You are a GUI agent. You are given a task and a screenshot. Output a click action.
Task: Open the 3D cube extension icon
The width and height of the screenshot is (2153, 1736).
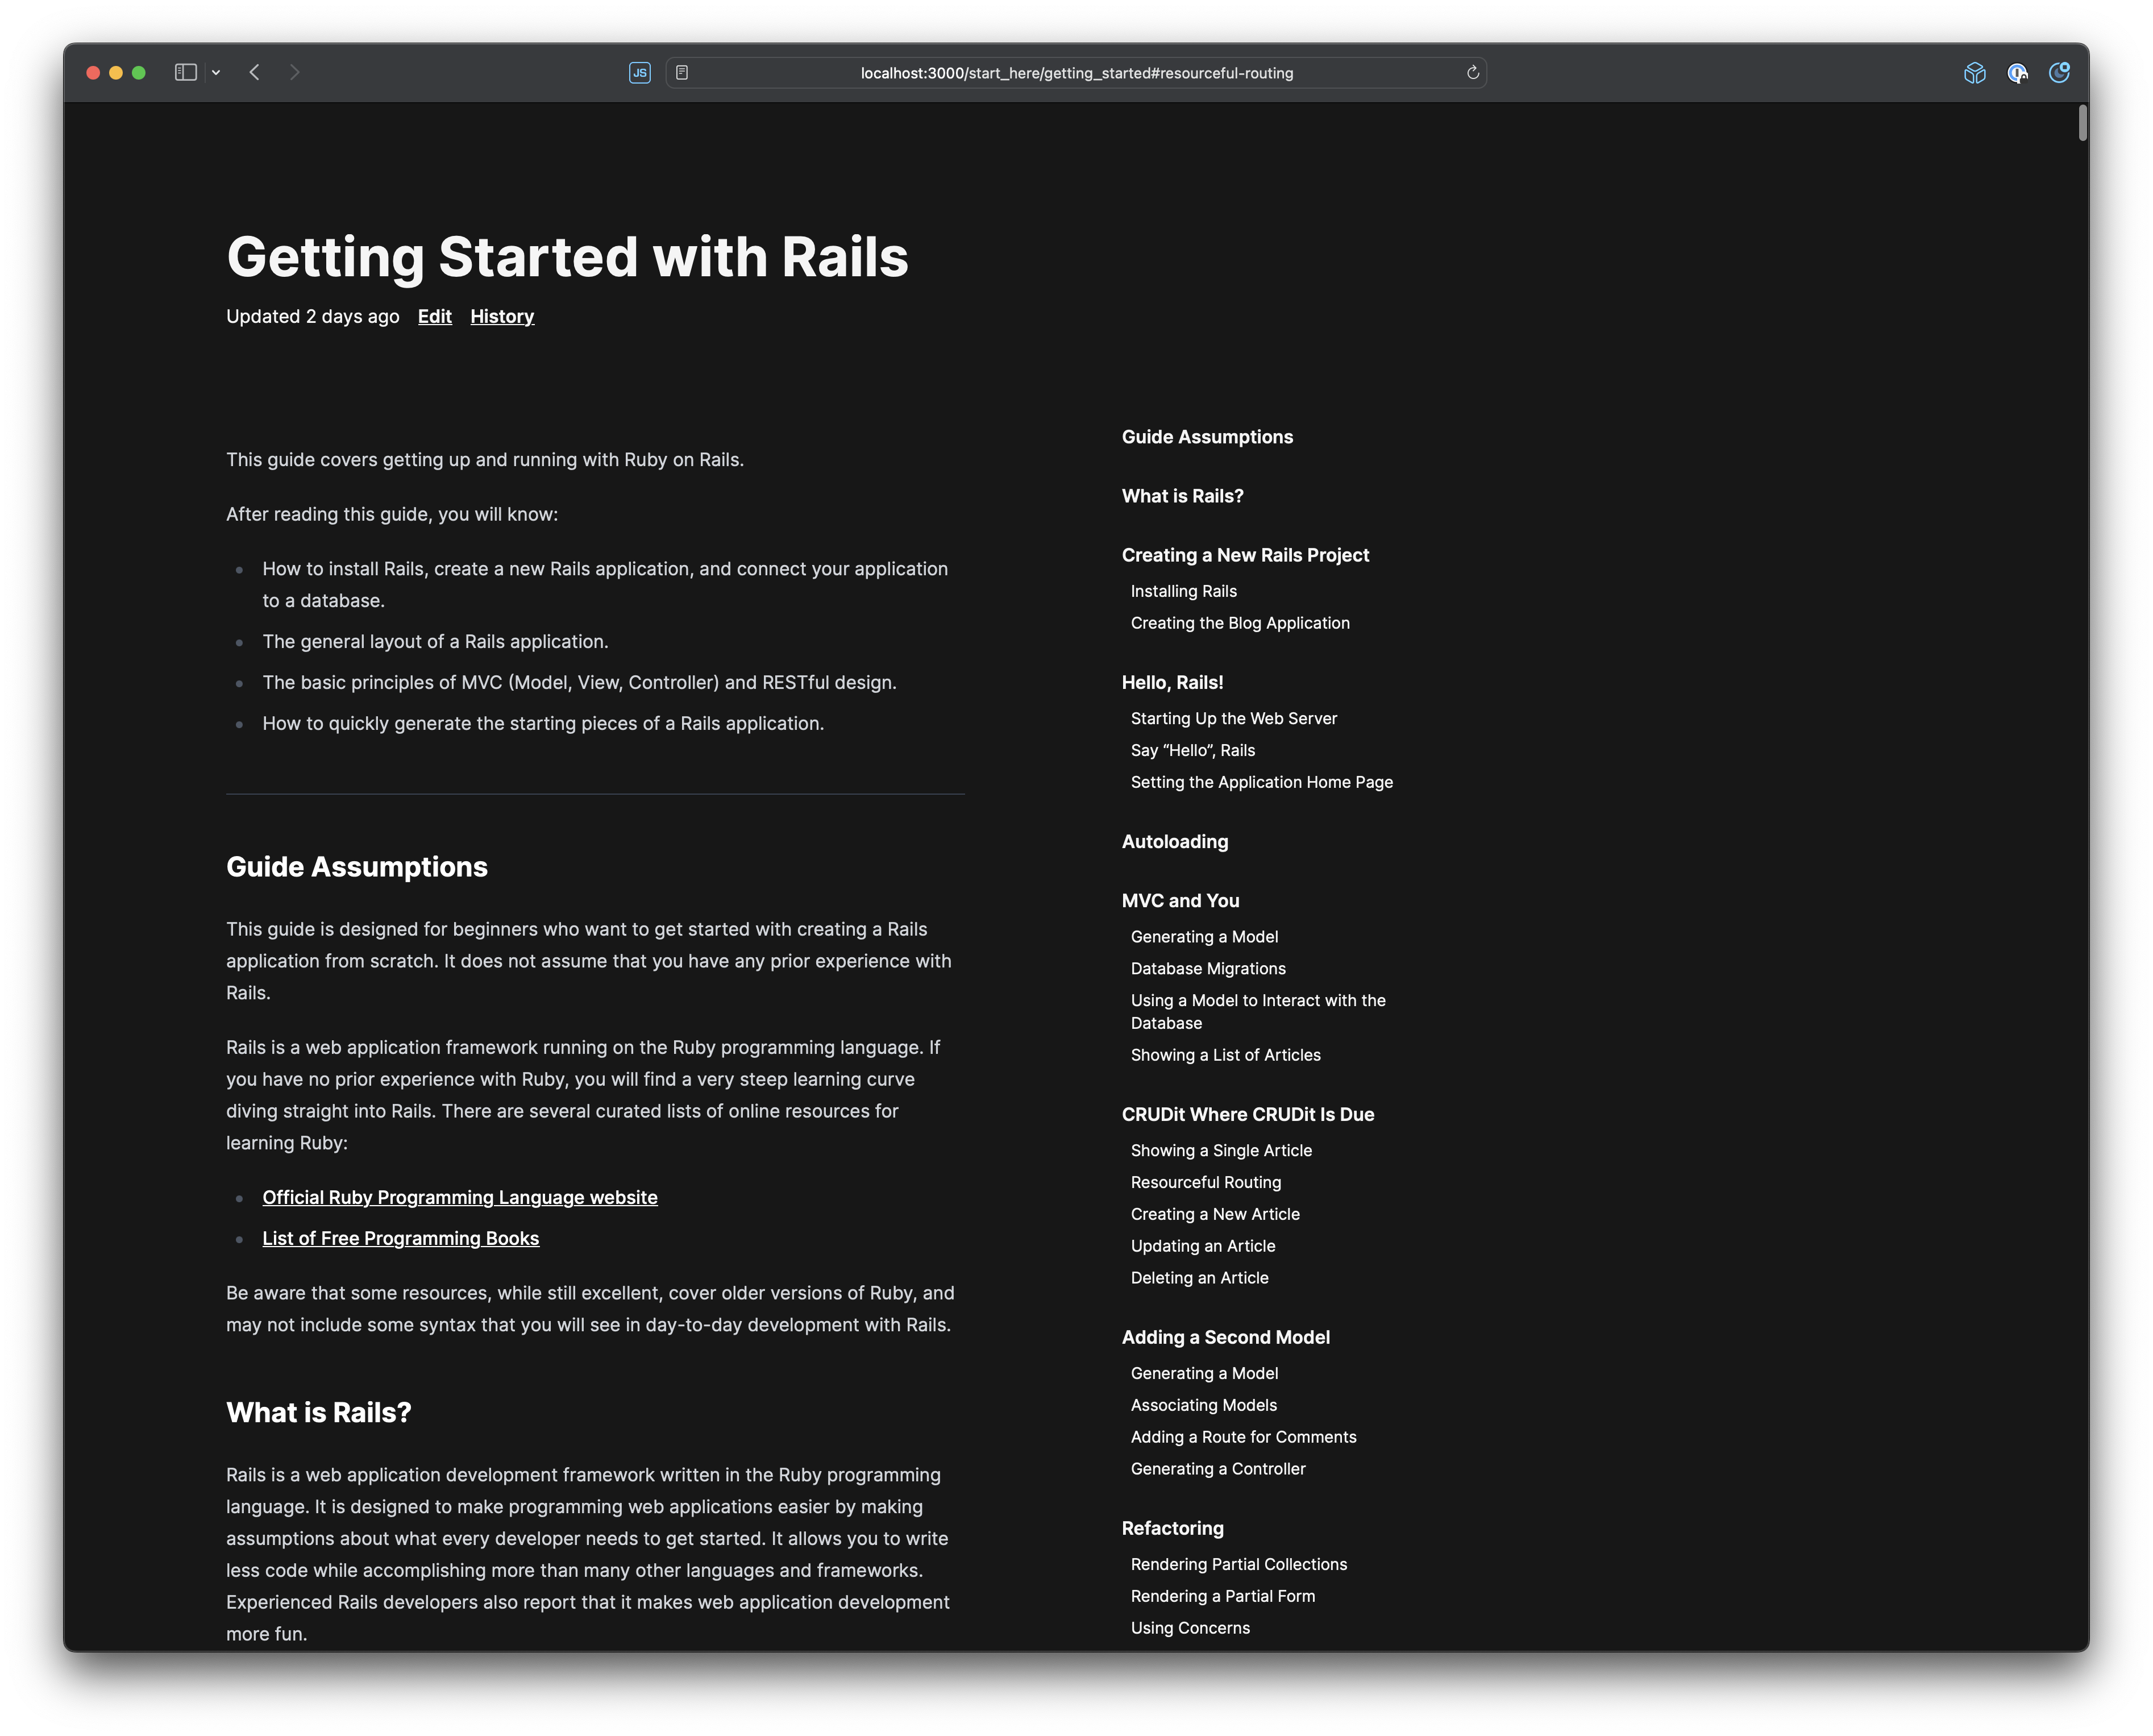[x=1974, y=72]
